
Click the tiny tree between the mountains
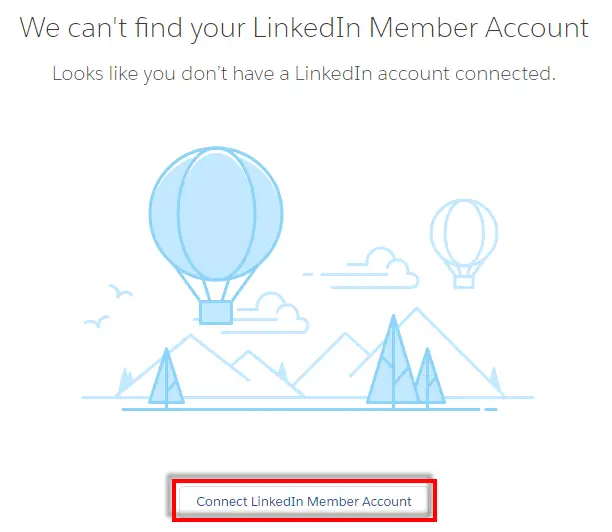283,373
